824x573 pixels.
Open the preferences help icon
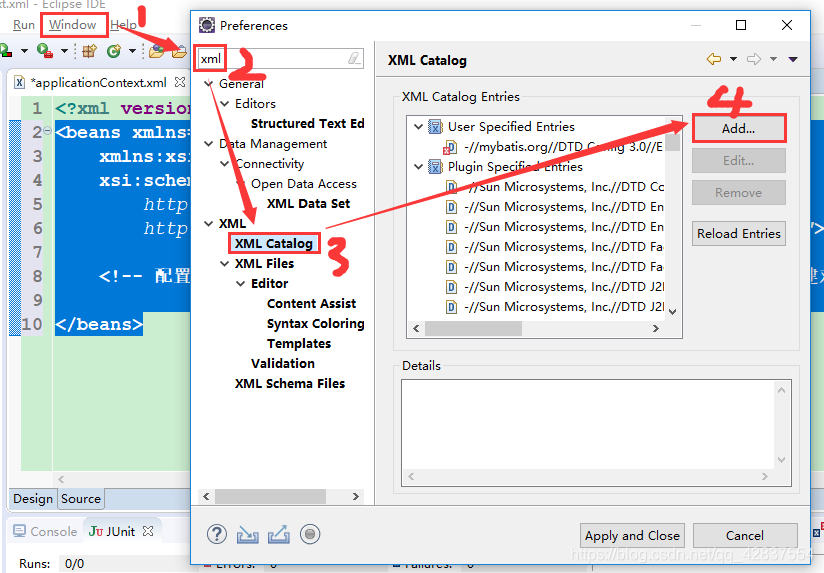(217, 535)
